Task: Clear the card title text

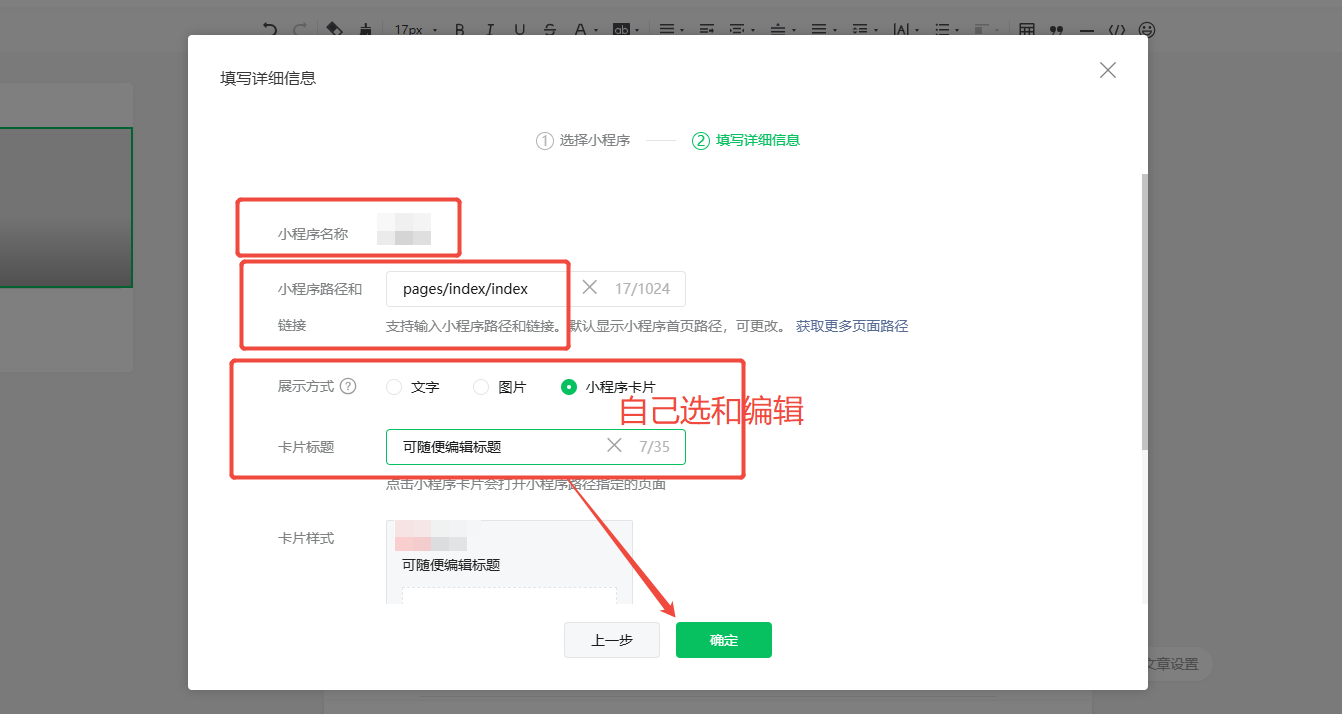Action: coord(614,446)
